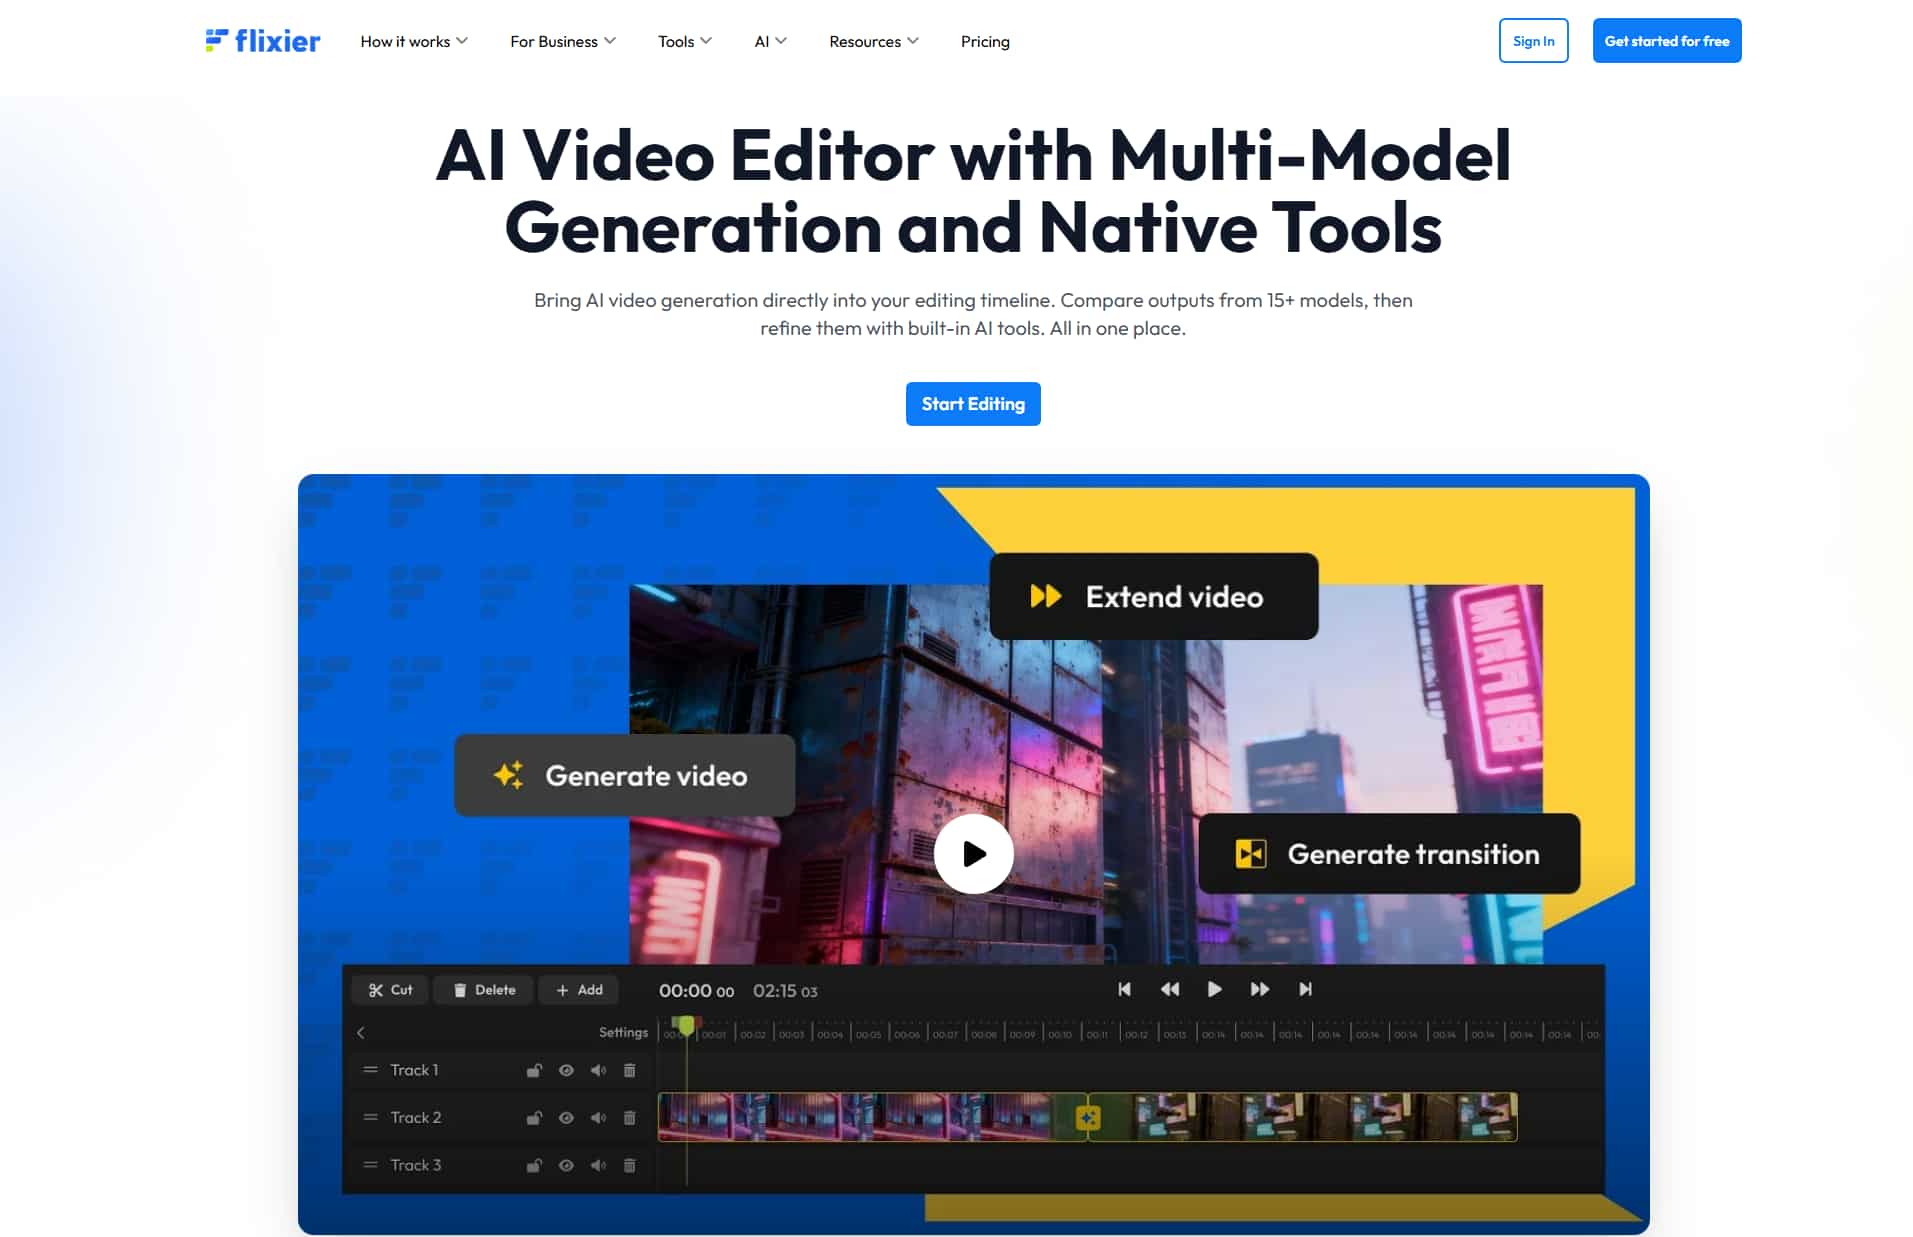Collapse the track panel with back chevron
The height and width of the screenshot is (1237, 1913).
361,1033
